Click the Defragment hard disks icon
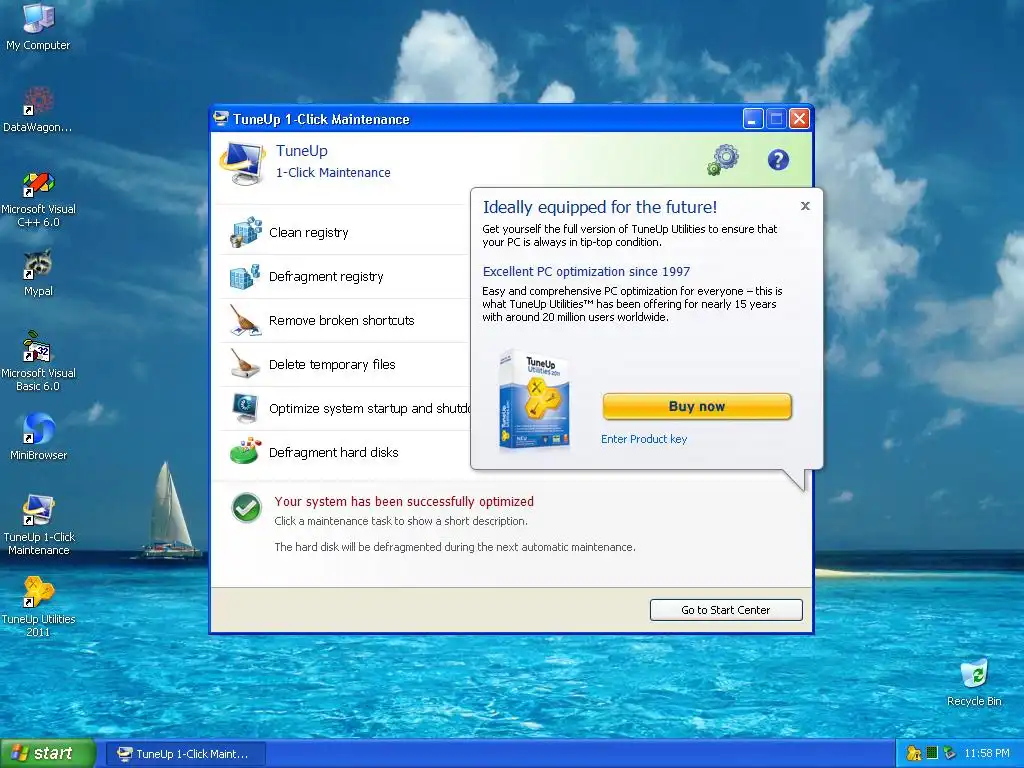1024x768 pixels. [x=246, y=452]
